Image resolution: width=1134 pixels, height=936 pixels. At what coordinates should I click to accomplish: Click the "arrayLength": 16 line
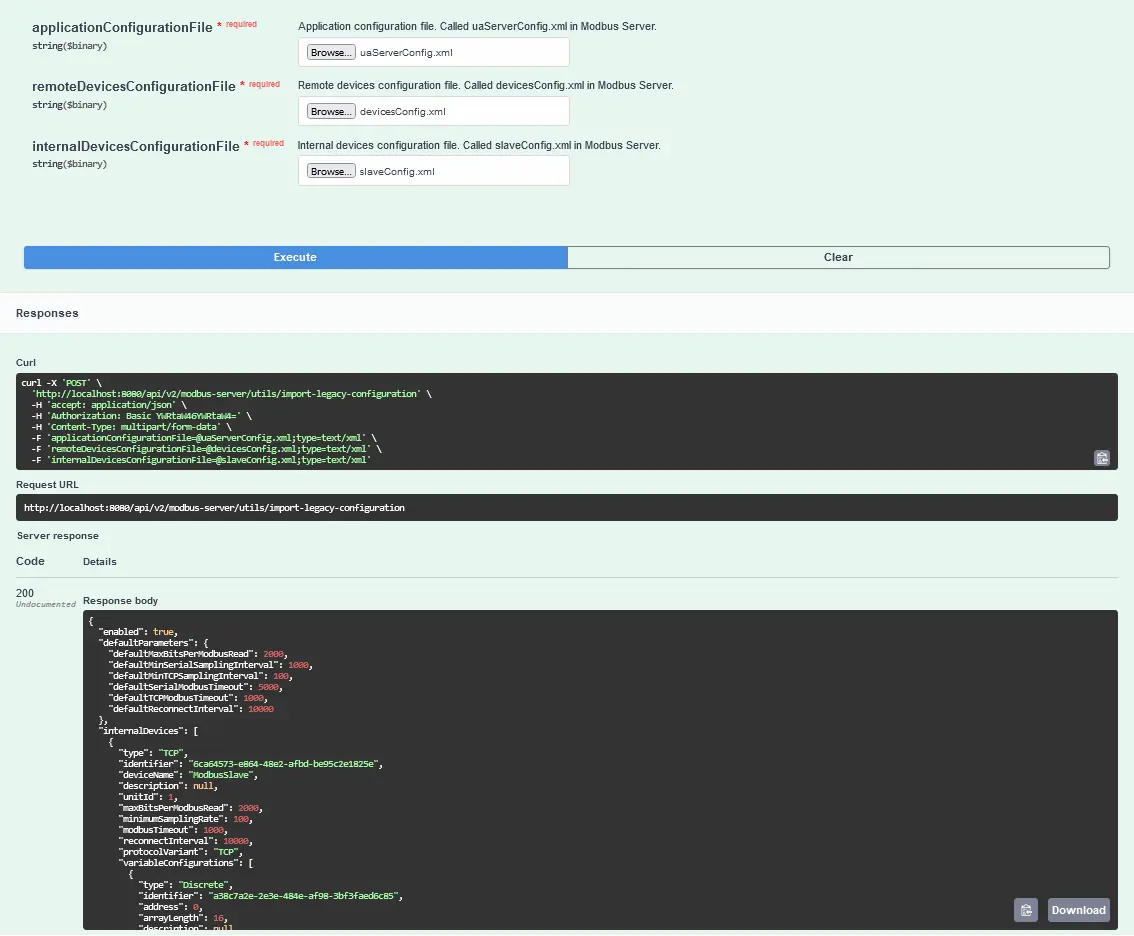183,918
